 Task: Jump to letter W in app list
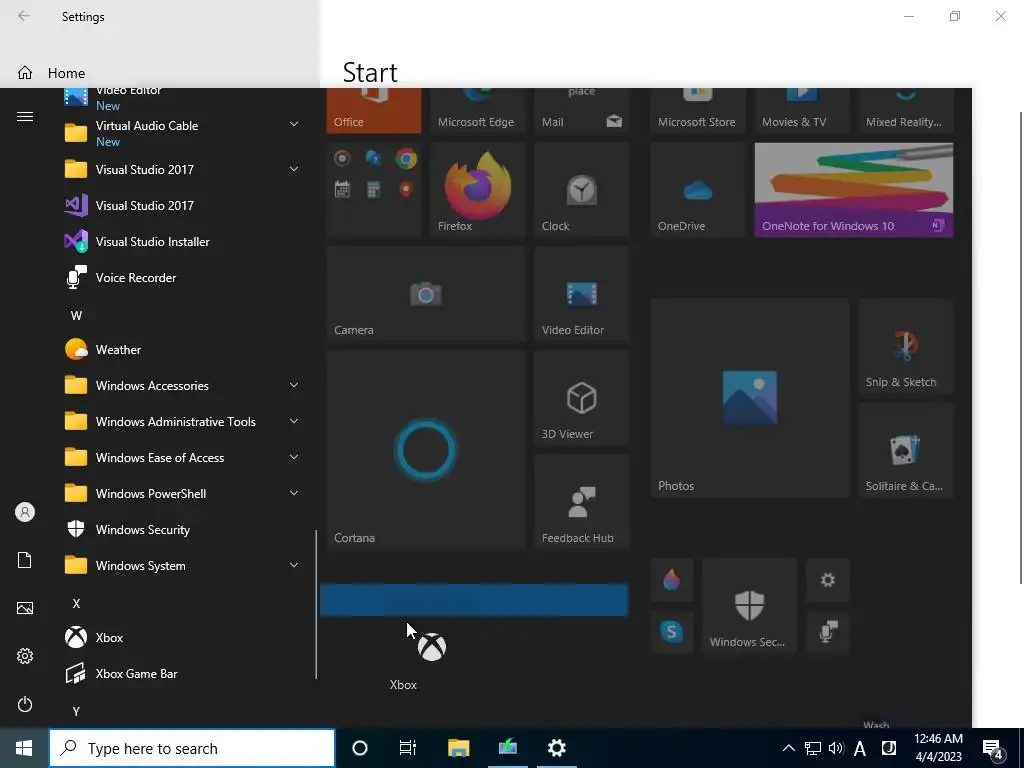pos(76,315)
